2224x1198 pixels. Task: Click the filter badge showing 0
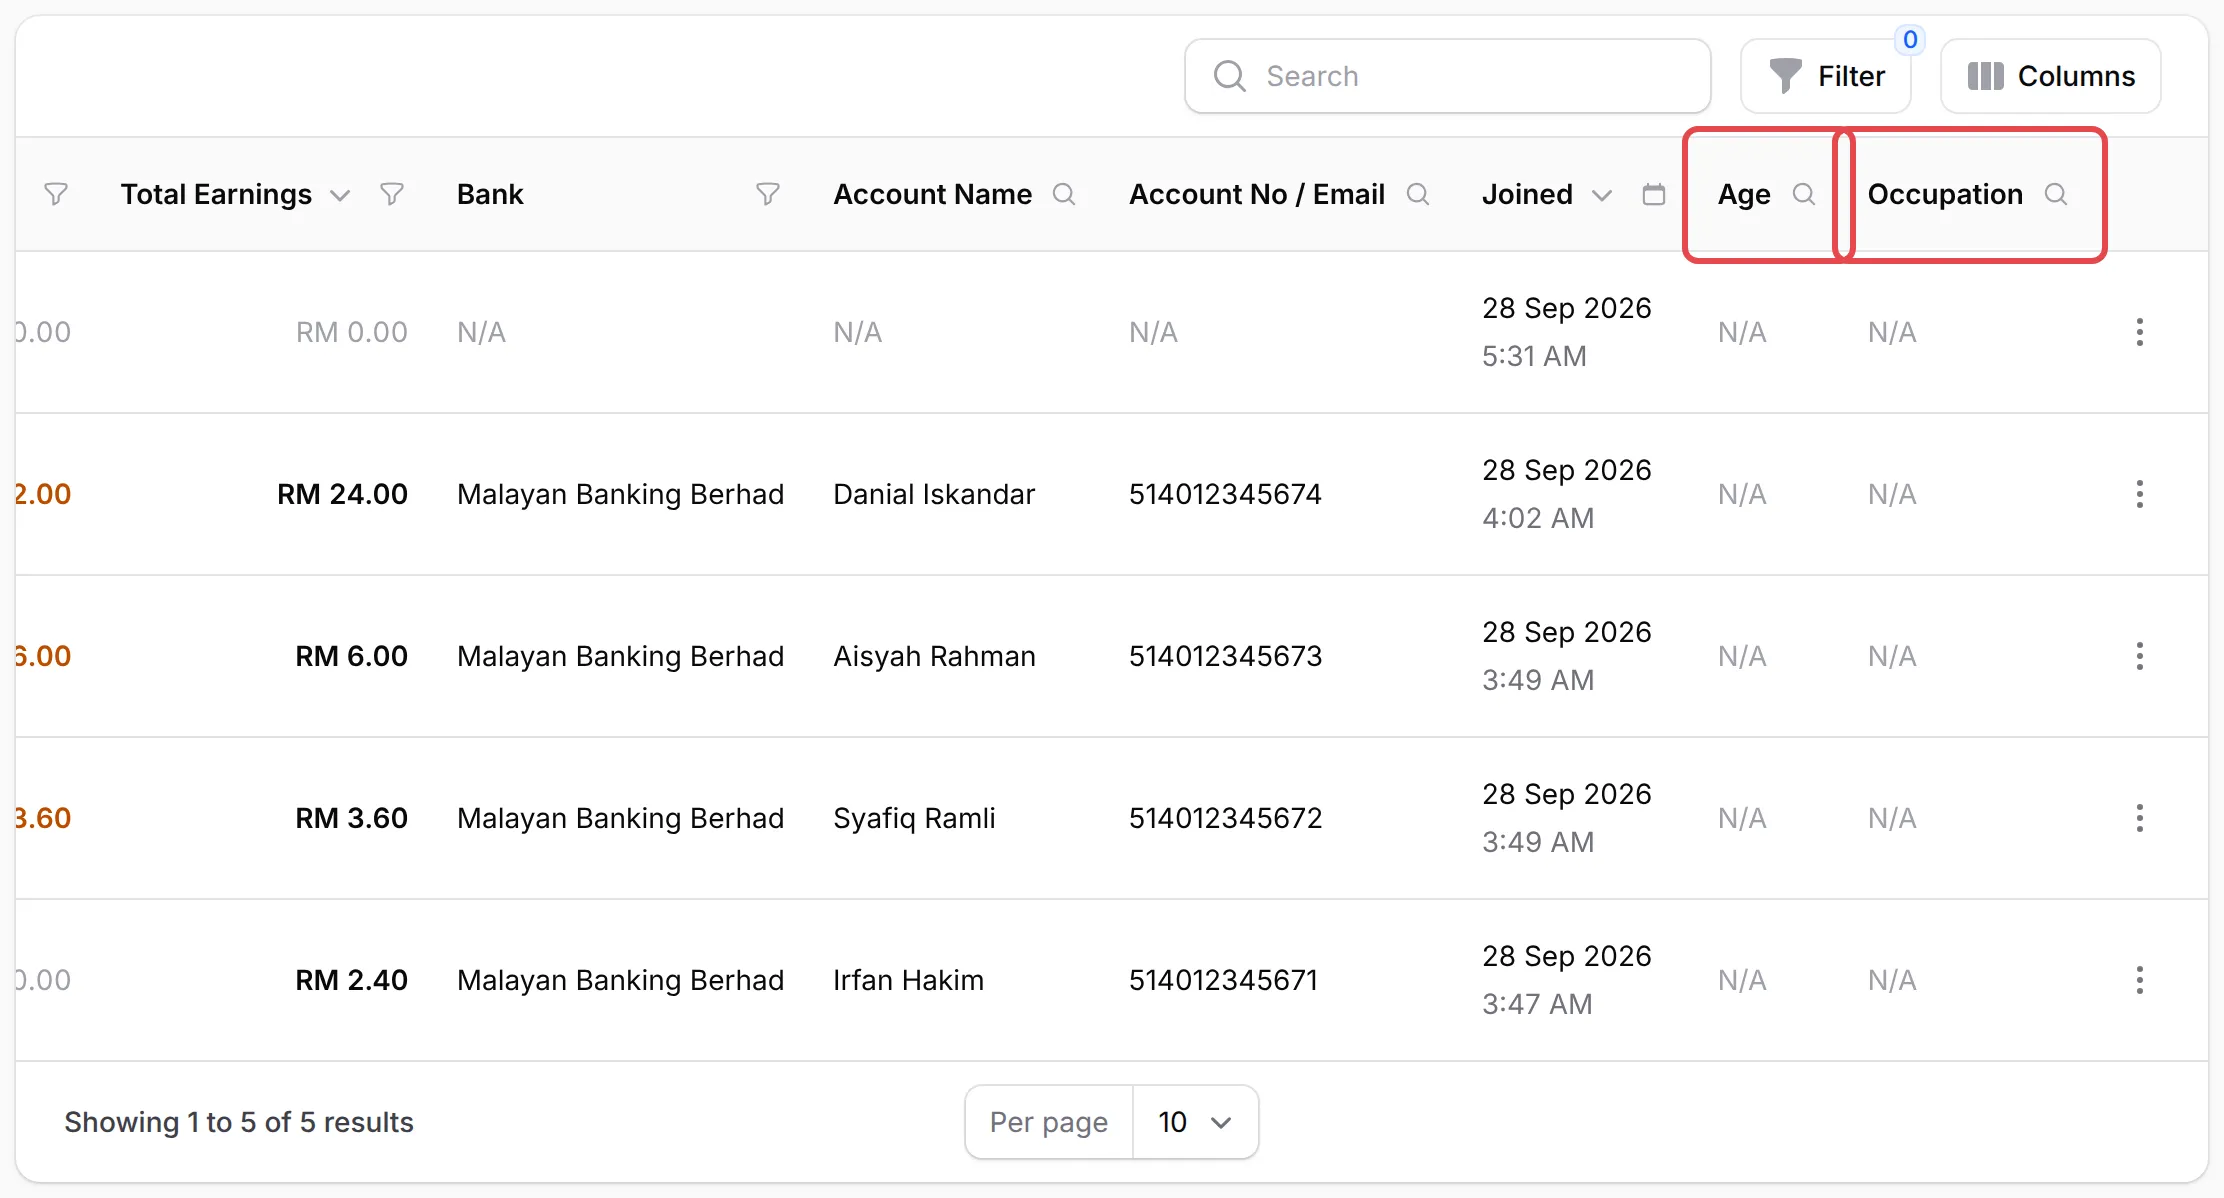point(1910,40)
